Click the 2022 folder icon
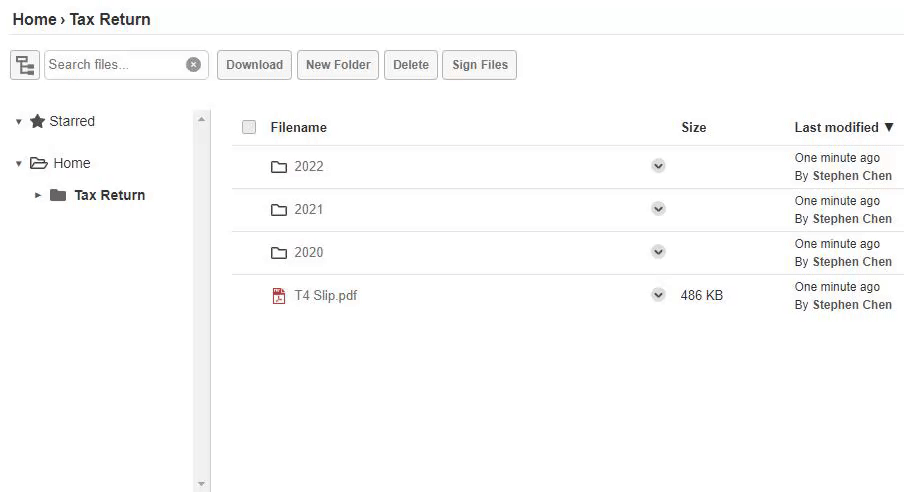Image resolution: width=904 pixels, height=492 pixels. click(x=279, y=167)
